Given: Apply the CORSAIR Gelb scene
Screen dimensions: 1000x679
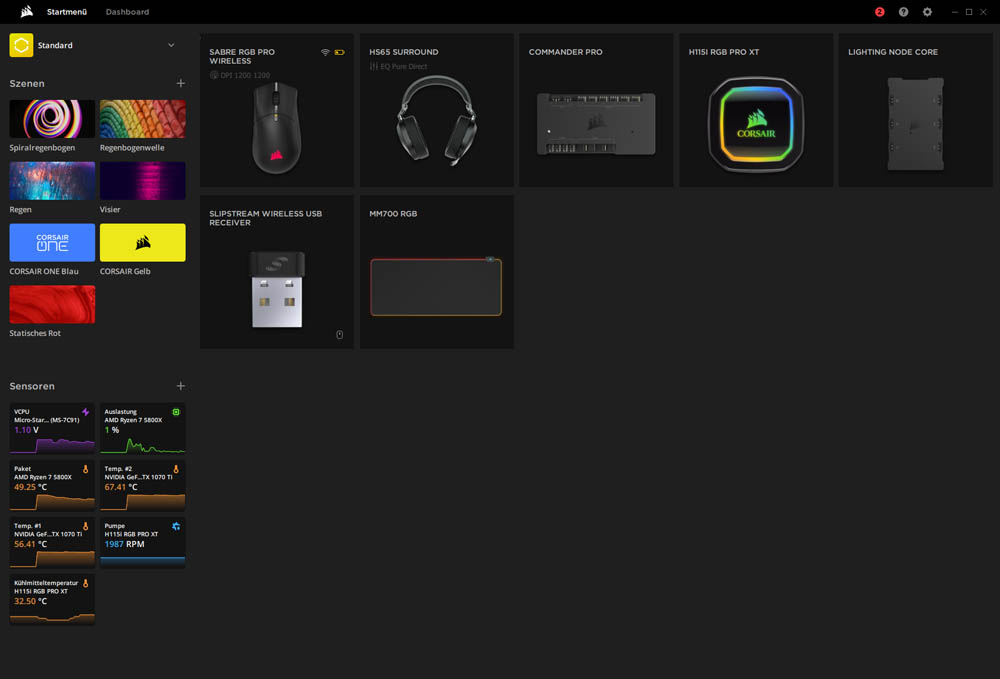Looking at the screenshot, I should (143, 242).
